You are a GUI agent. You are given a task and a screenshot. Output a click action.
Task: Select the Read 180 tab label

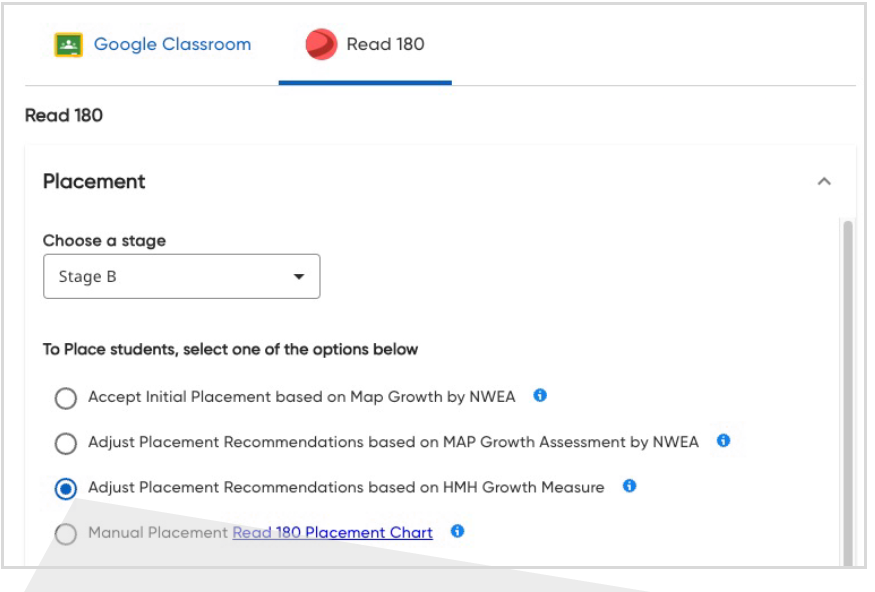[385, 45]
